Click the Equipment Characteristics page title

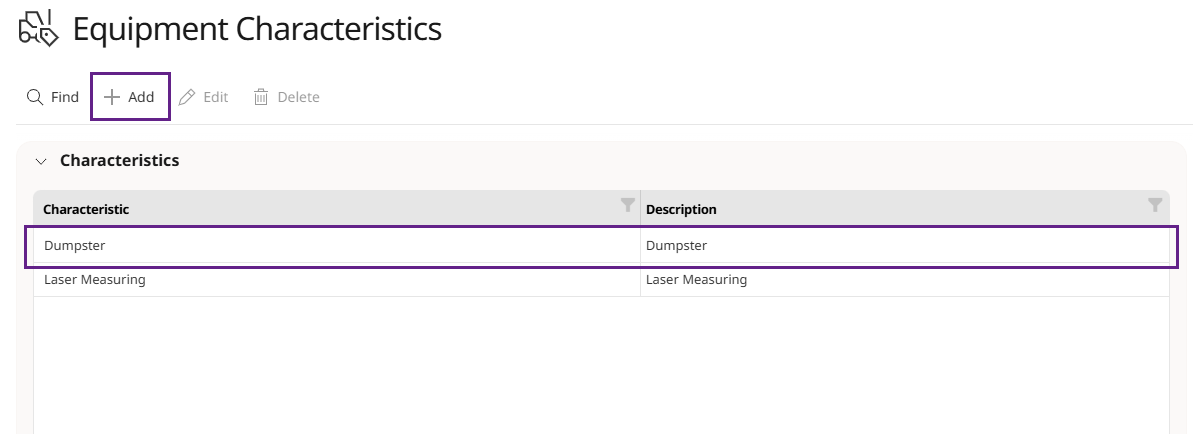pyautogui.click(x=257, y=30)
